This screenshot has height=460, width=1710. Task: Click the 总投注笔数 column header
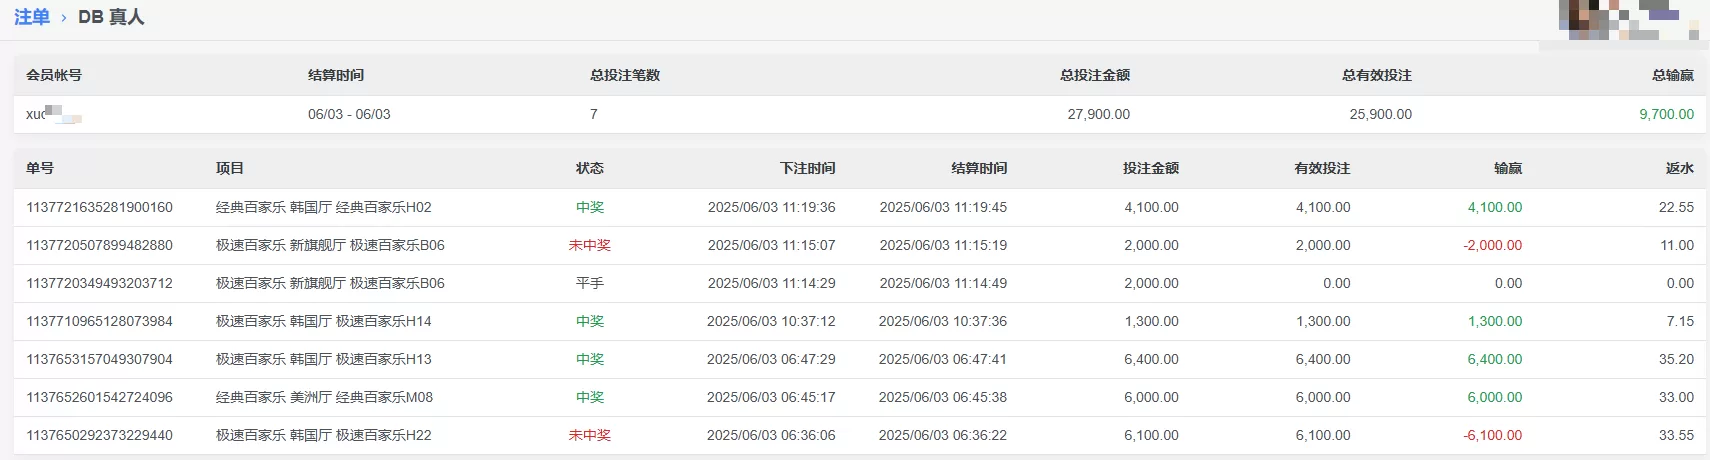click(625, 75)
